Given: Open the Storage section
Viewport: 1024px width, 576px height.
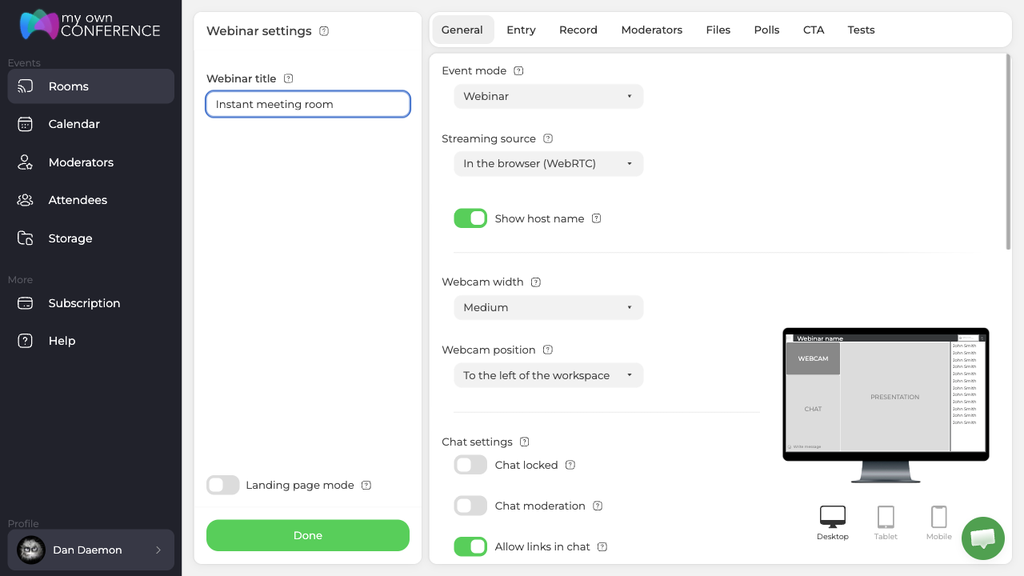Looking at the screenshot, I should pyautogui.click(x=91, y=238).
